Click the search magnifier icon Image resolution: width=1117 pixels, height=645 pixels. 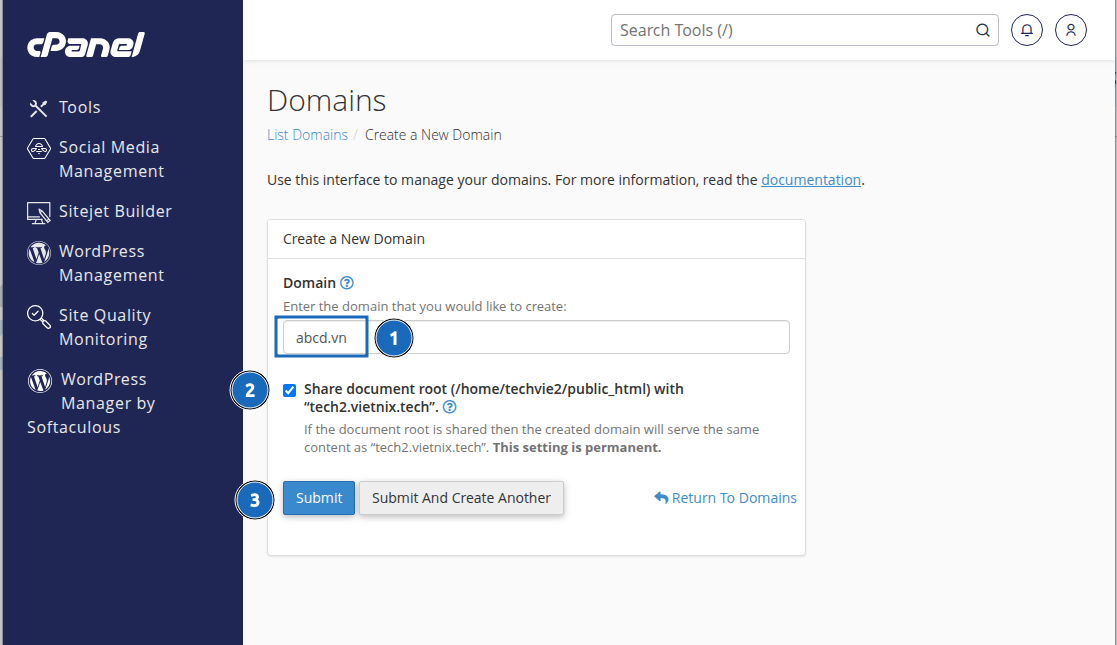click(x=982, y=30)
